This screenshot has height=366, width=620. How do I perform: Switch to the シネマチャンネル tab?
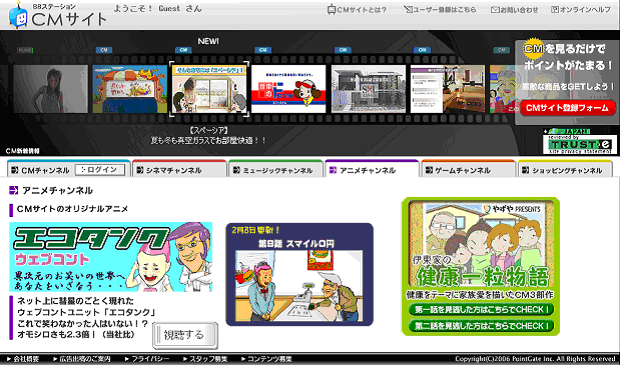pyautogui.click(x=180, y=169)
